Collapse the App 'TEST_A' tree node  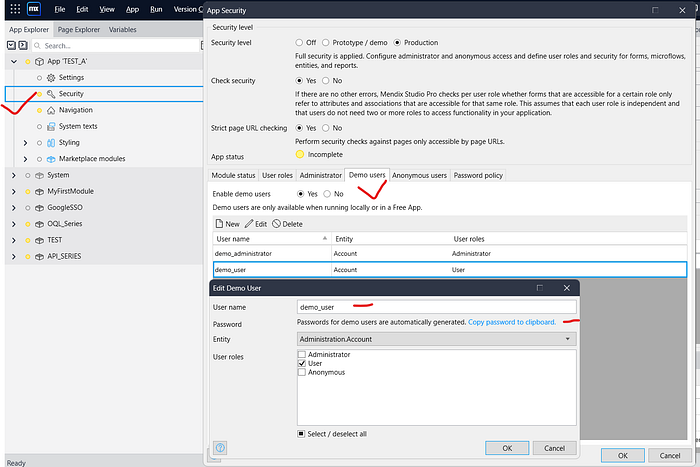point(13,61)
